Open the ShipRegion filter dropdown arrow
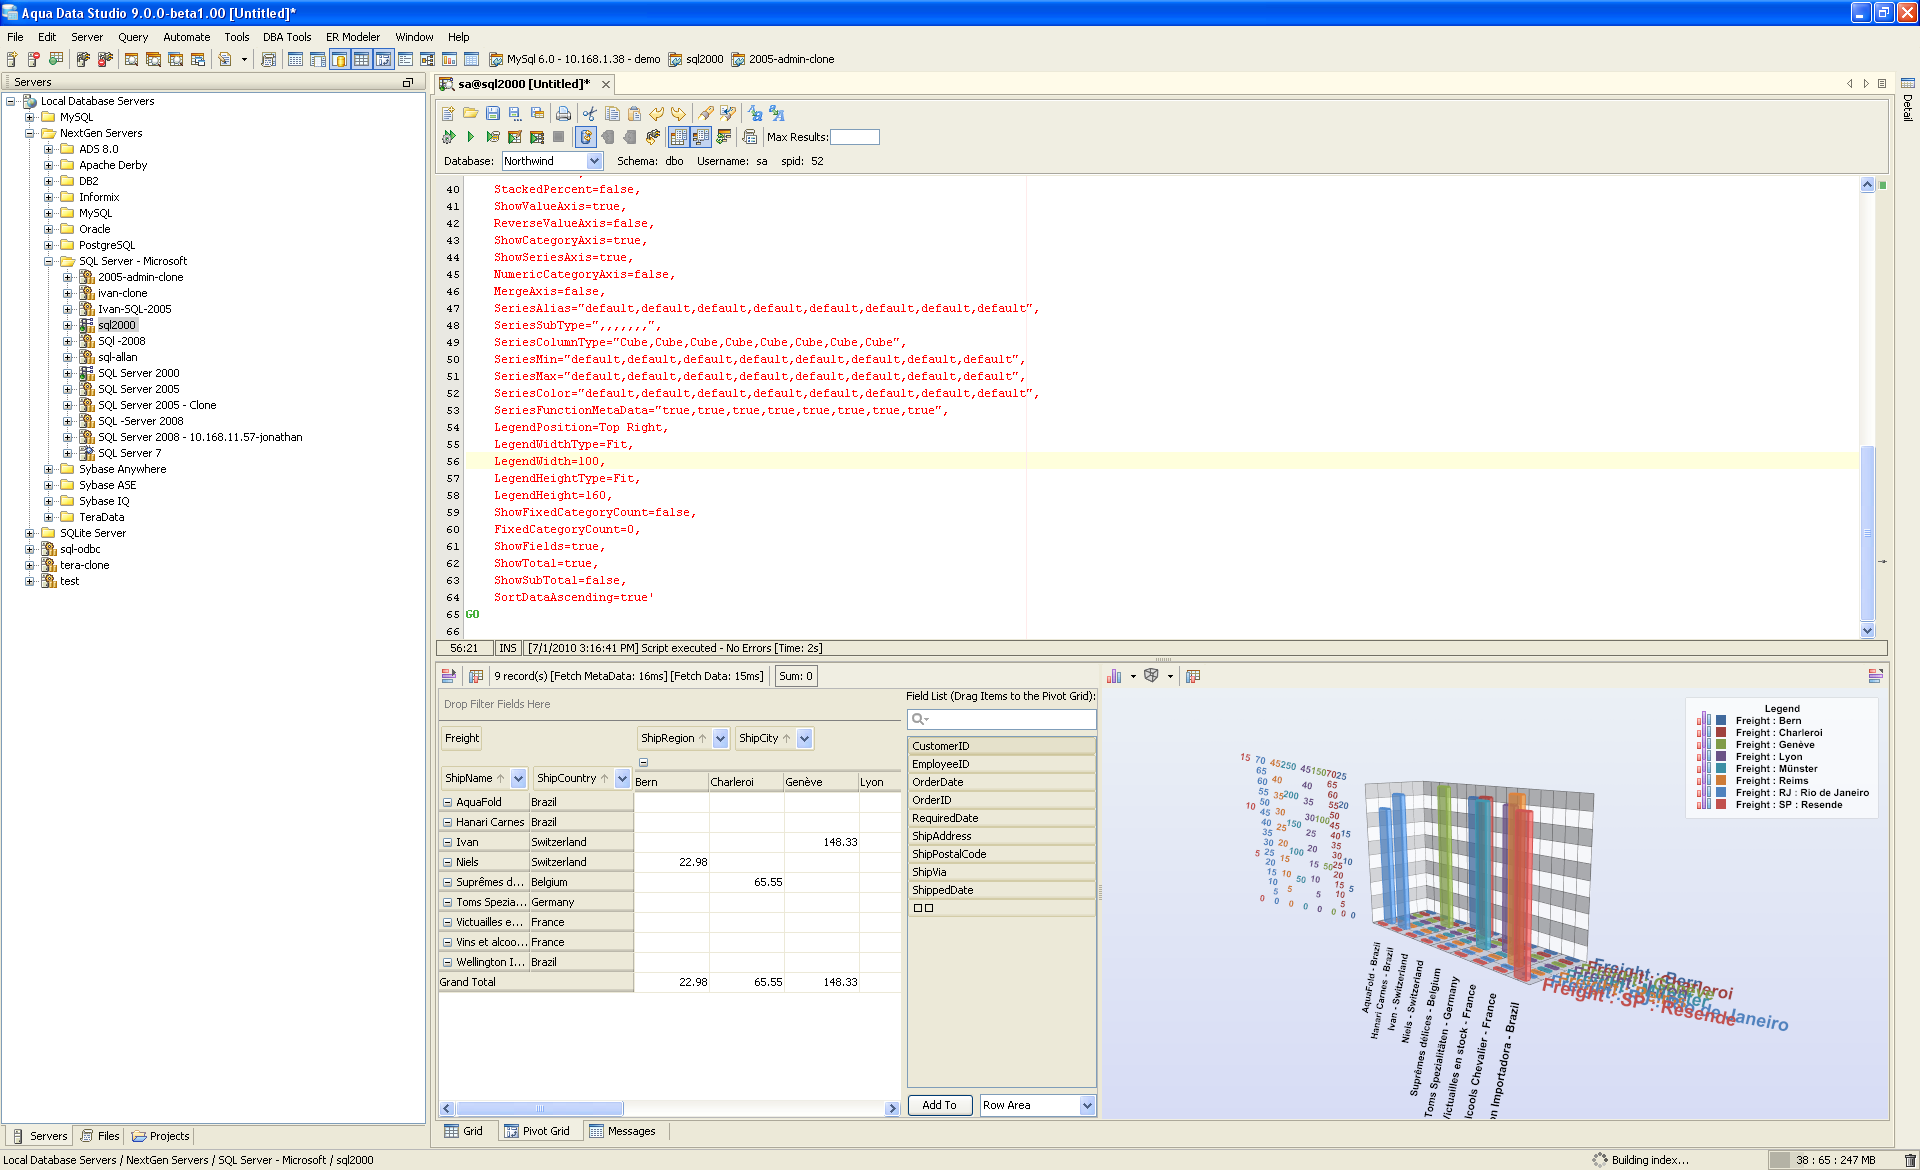Image resolution: width=1920 pixels, height=1170 pixels. coord(721,738)
